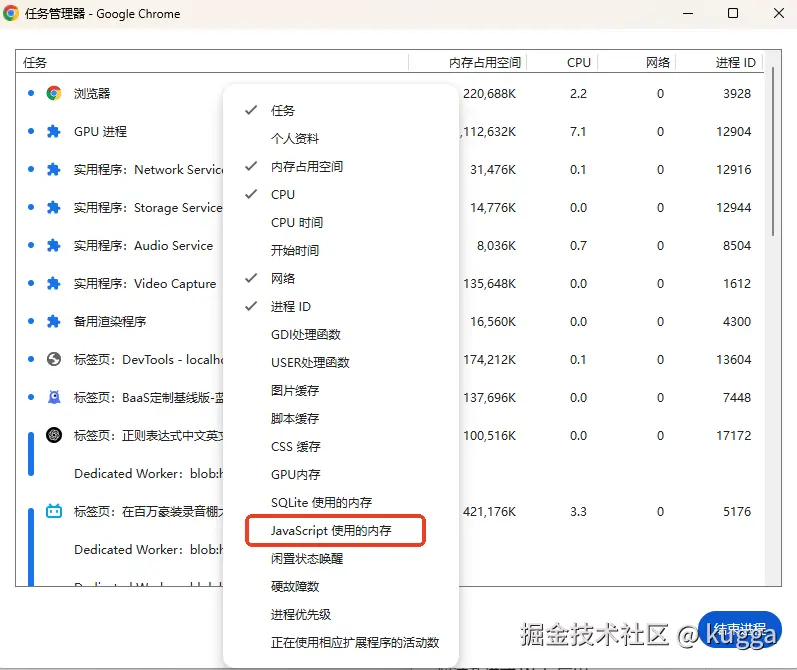The image size is (797, 670).
Task: Select the 备用渲染程序 row
Action: (110, 321)
